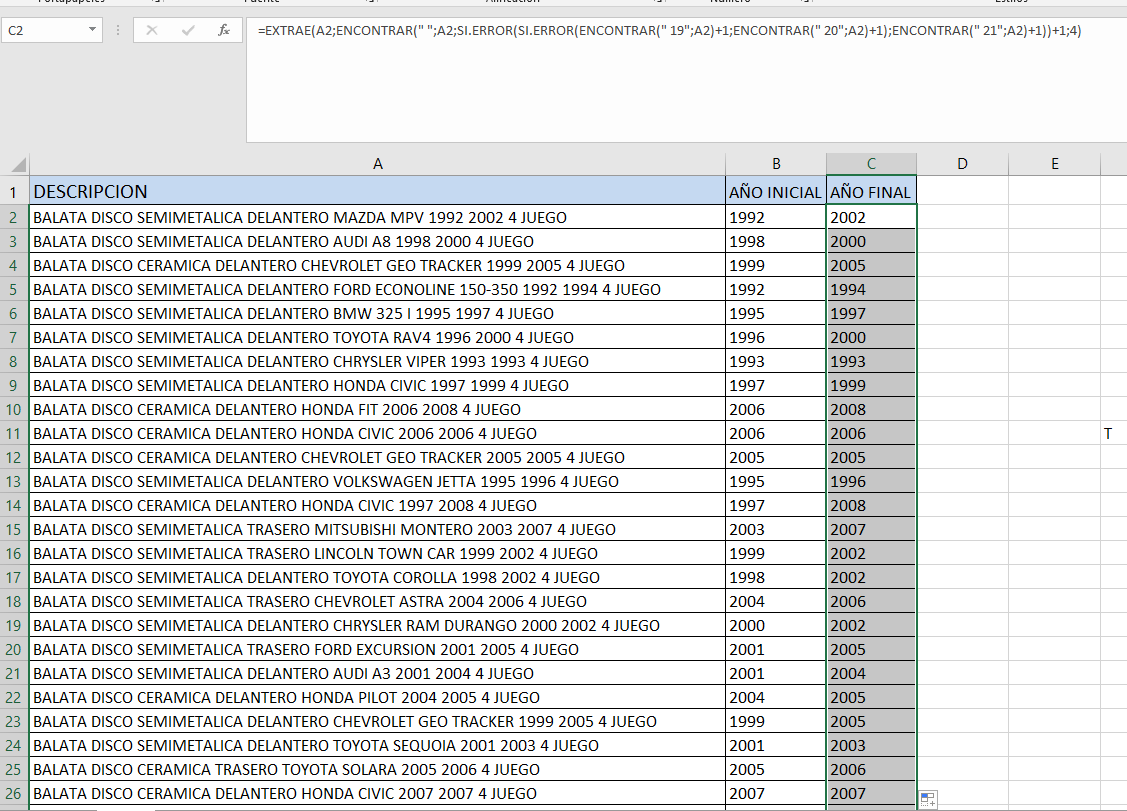Select cell B15 showing 2003

click(x=776, y=529)
